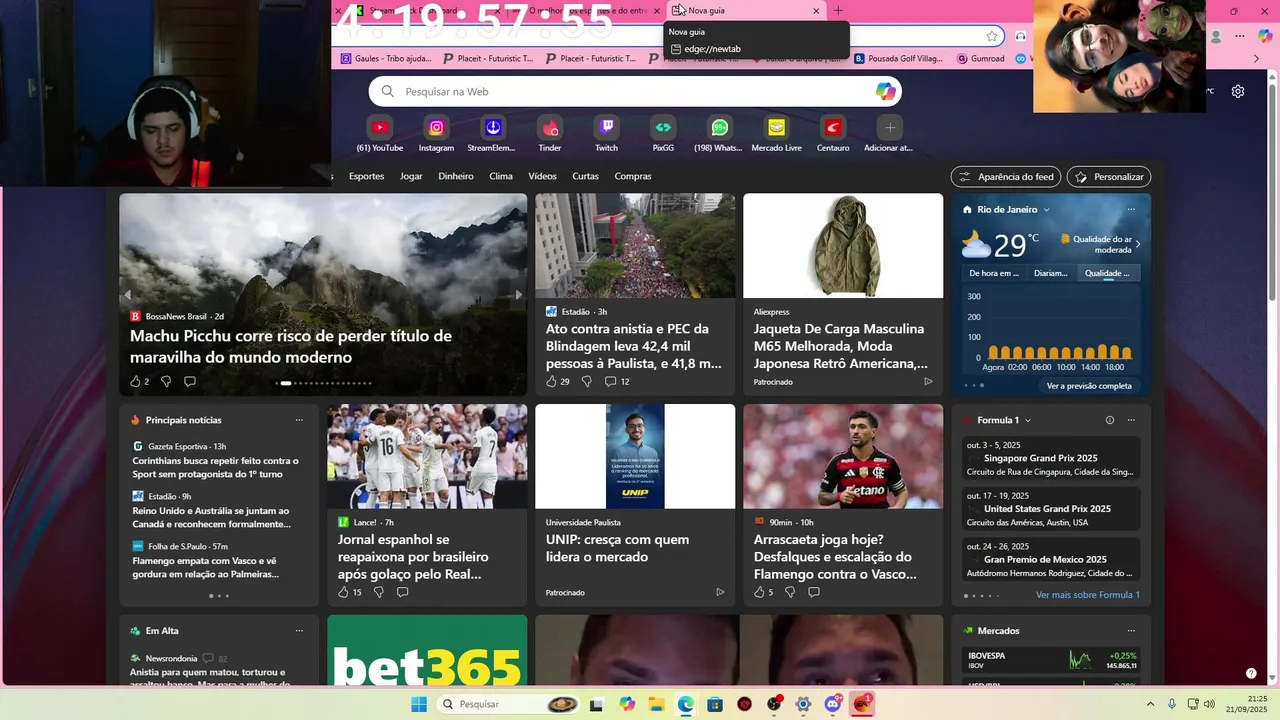Open Discord from the taskbar
This screenshot has height=720, width=1280.
[833, 704]
